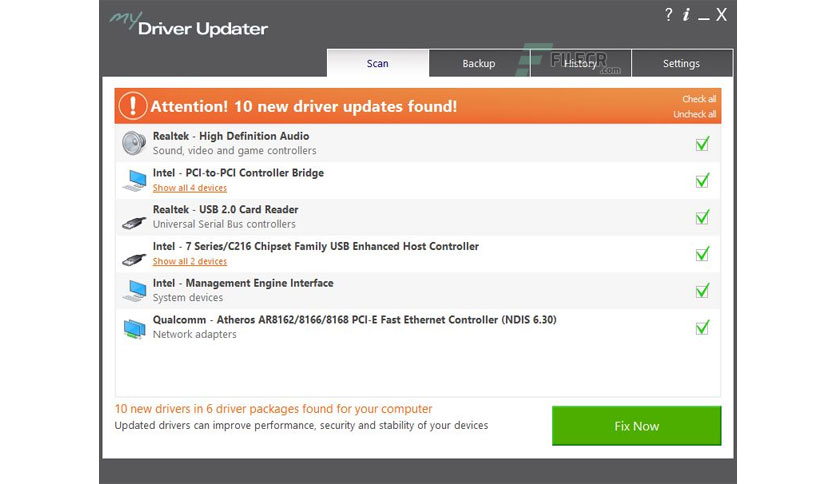Screen dimensions: 836x484
Task: Select Intel - 7 Series/C216 Chipset Family text
Action: click(x=316, y=246)
